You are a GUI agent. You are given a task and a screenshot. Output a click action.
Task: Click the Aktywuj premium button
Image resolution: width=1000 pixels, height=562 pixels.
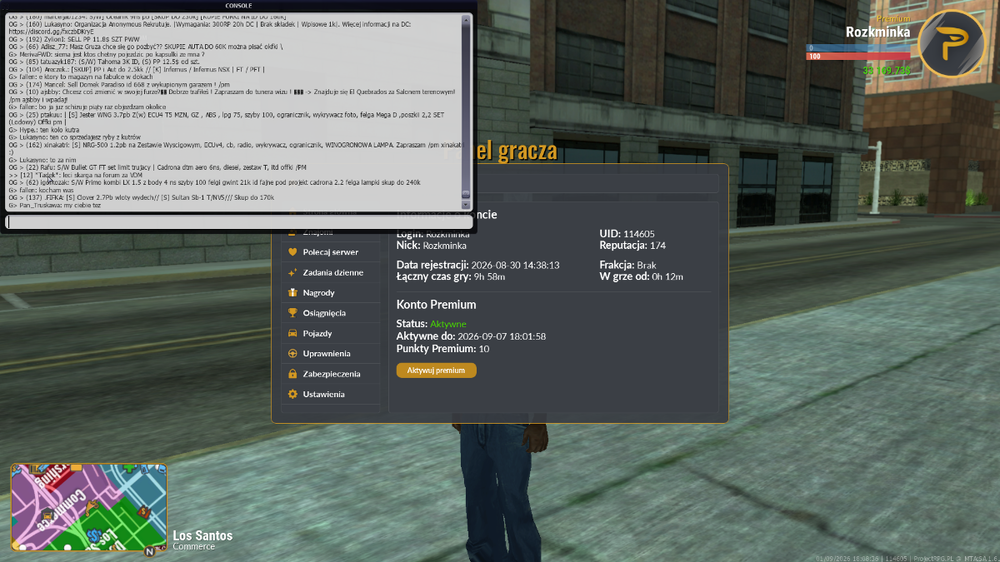coord(436,370)
